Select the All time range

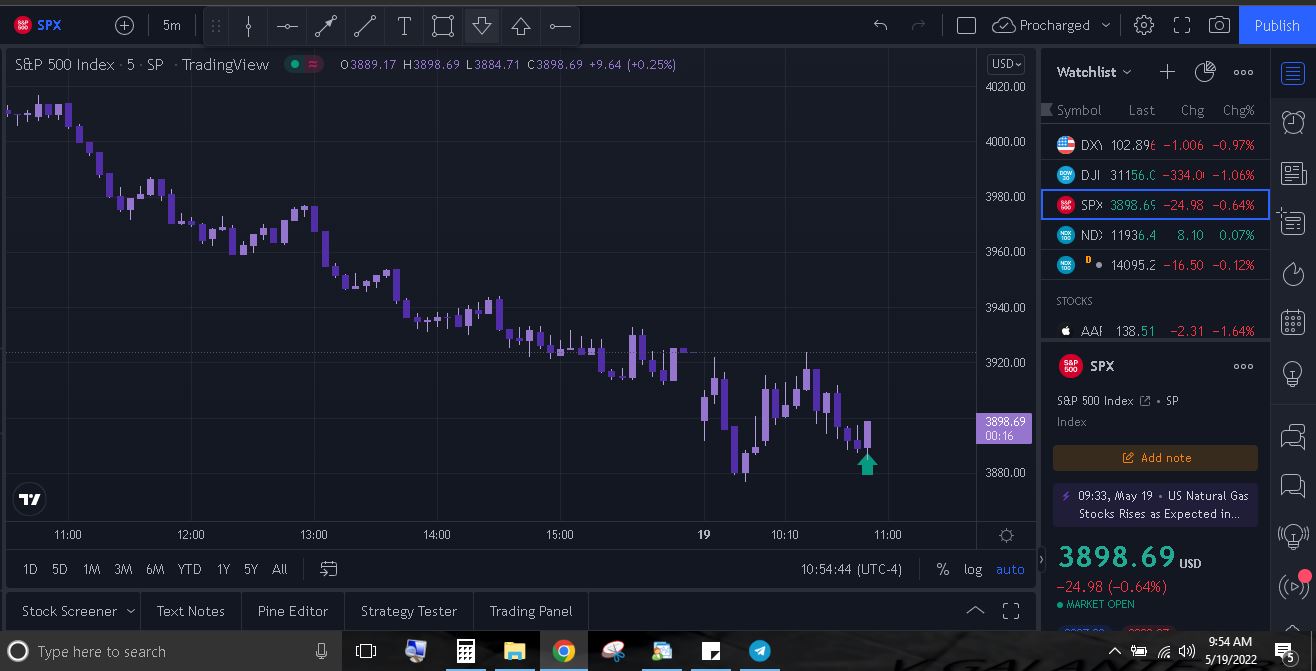click(280, 569)
